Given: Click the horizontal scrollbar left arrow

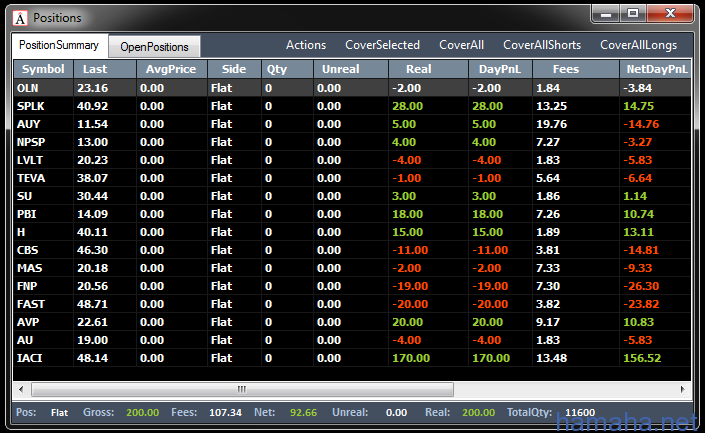Looking at the screenshot, I should (x=21, y=389).
